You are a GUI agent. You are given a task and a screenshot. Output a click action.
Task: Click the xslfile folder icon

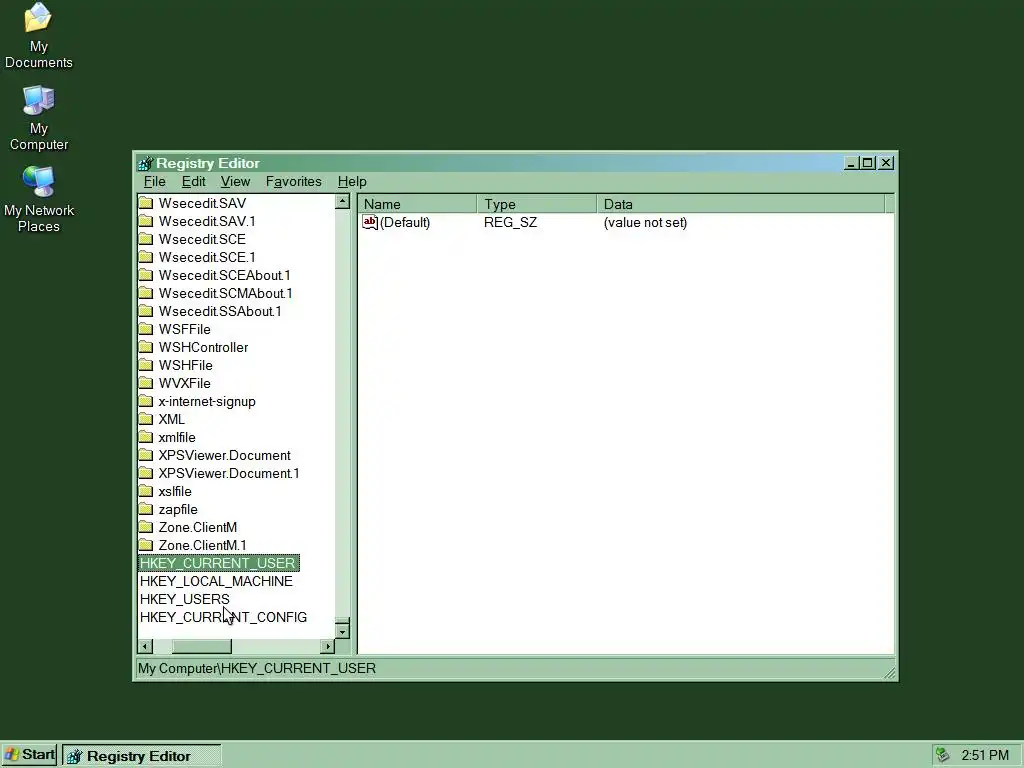[x=146, y=491]
